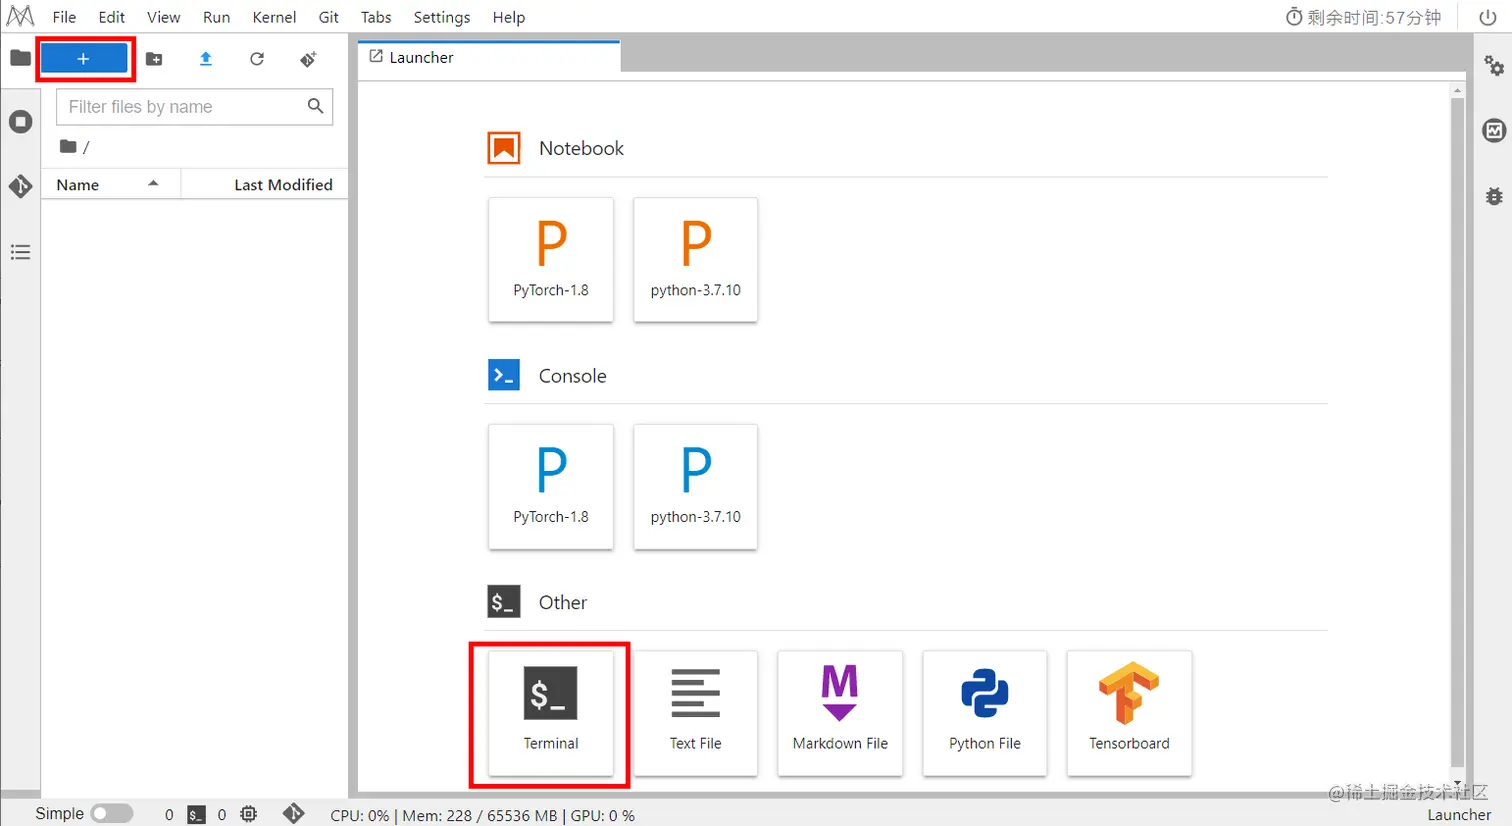Open the Settings menu

442,17
